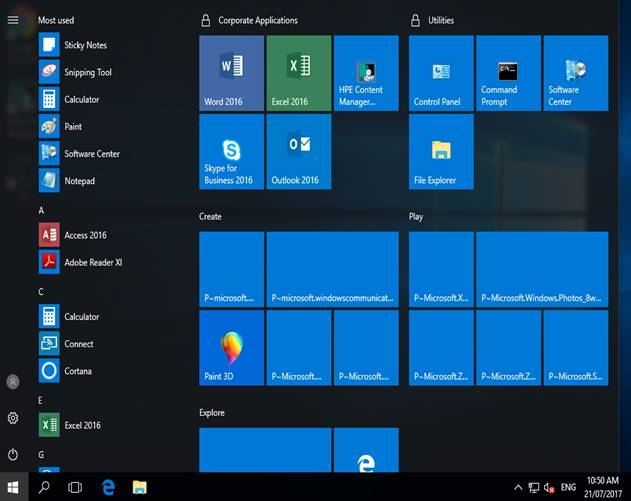Select Sticky Notes from Most used
Image resolution: width=631 pixels, height=501 pixels.
pos(85,45)
